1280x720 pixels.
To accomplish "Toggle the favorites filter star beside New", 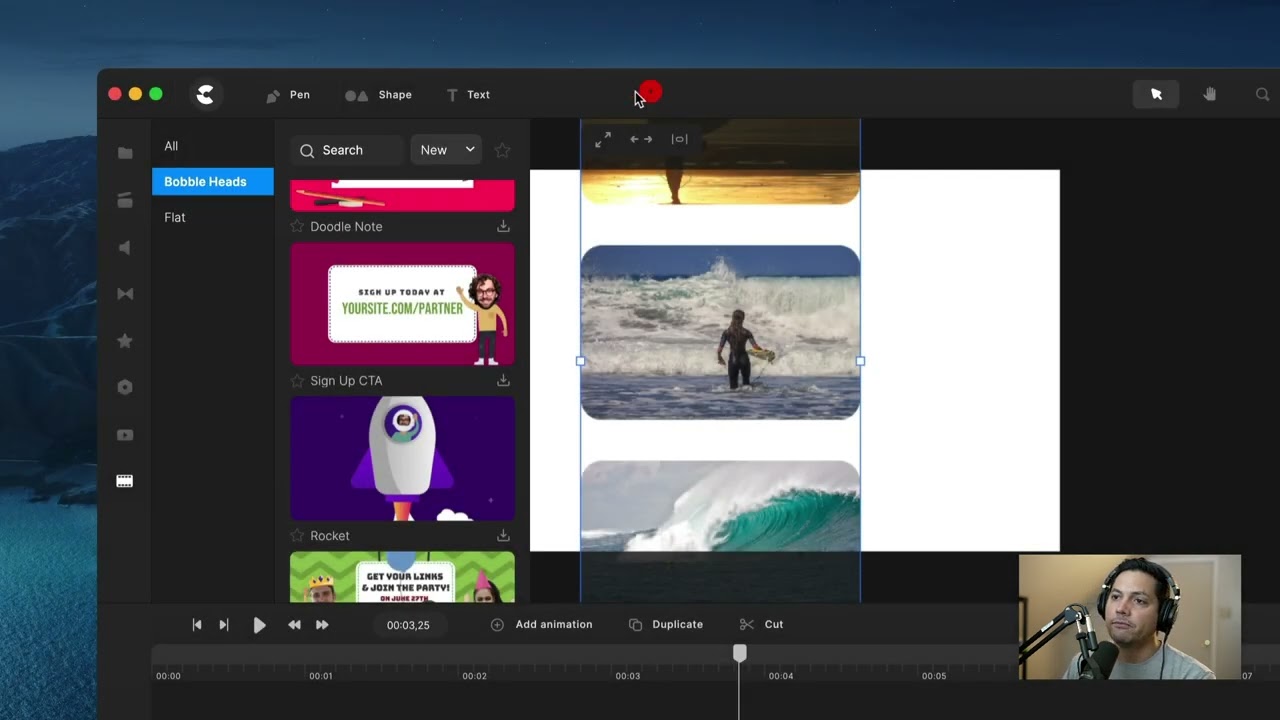I will (502, 150).
